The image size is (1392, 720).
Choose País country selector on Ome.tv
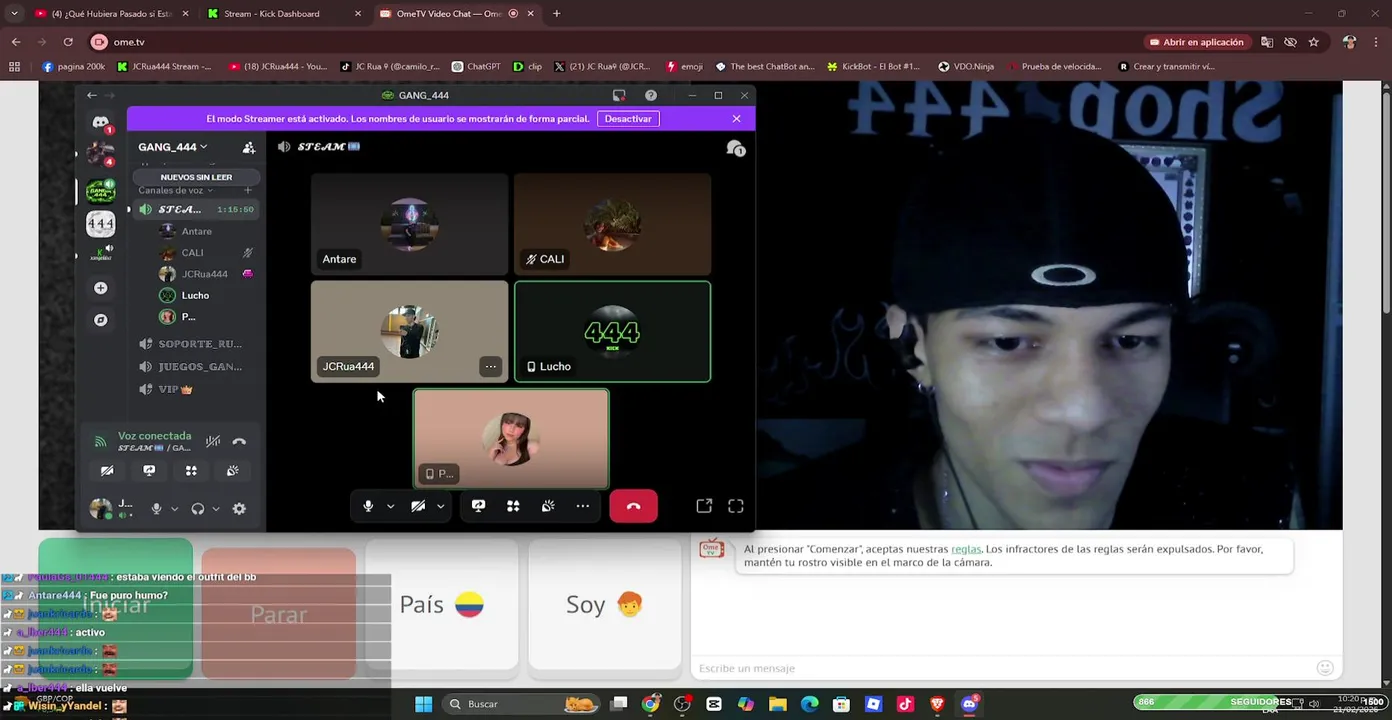click(x=441, y=604)
